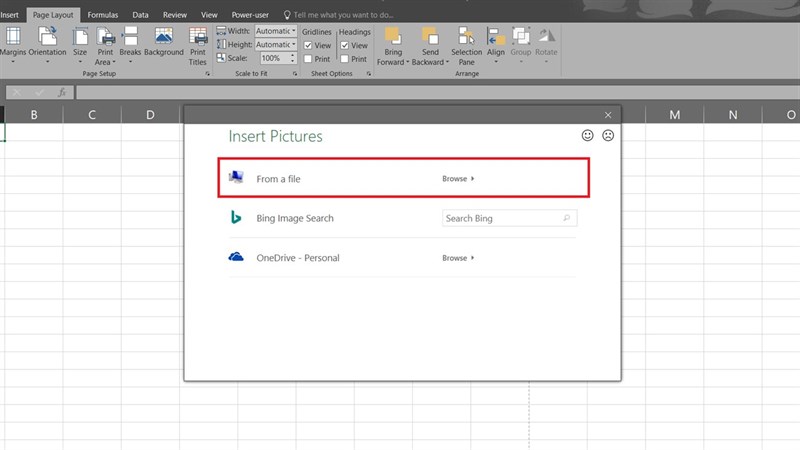Switch to the Formulas tab

click(103, 15)
